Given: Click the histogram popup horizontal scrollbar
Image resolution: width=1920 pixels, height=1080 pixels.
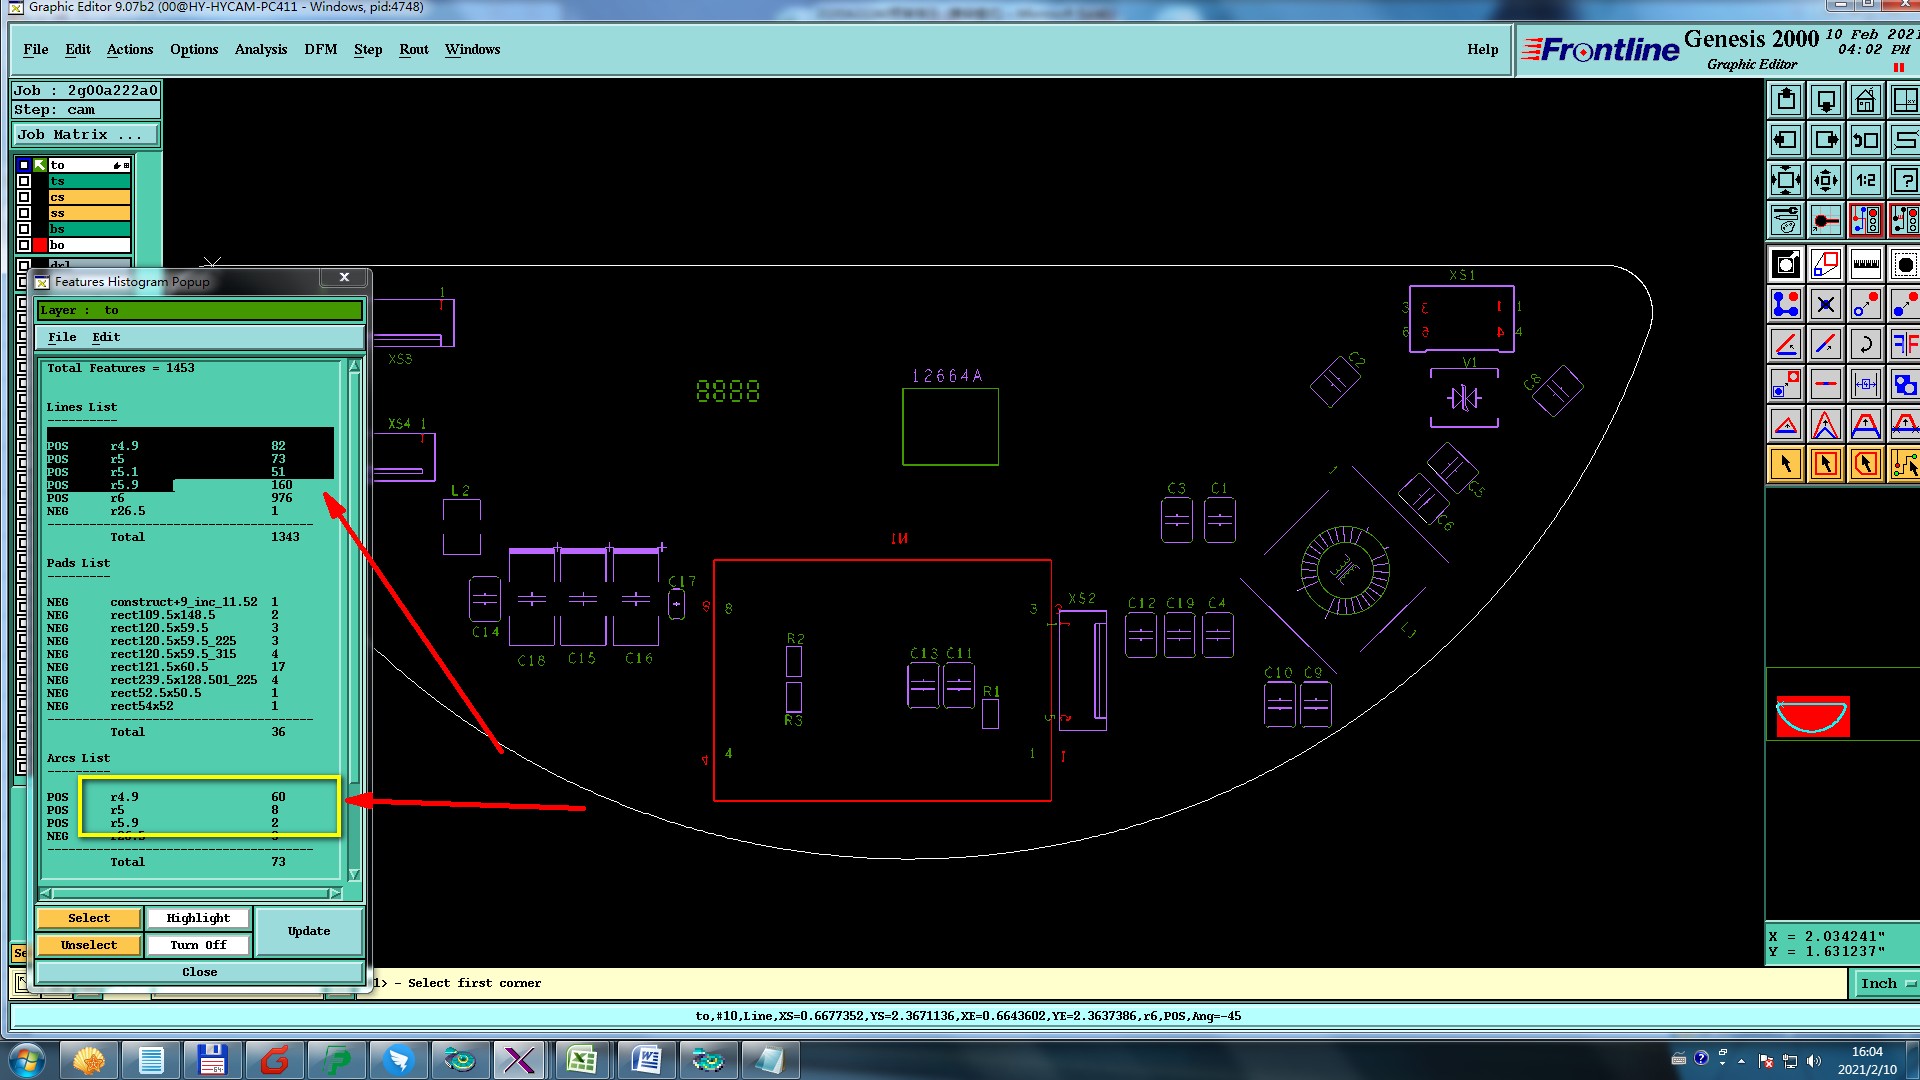Looking at the screenshot, I should [190, 893].
